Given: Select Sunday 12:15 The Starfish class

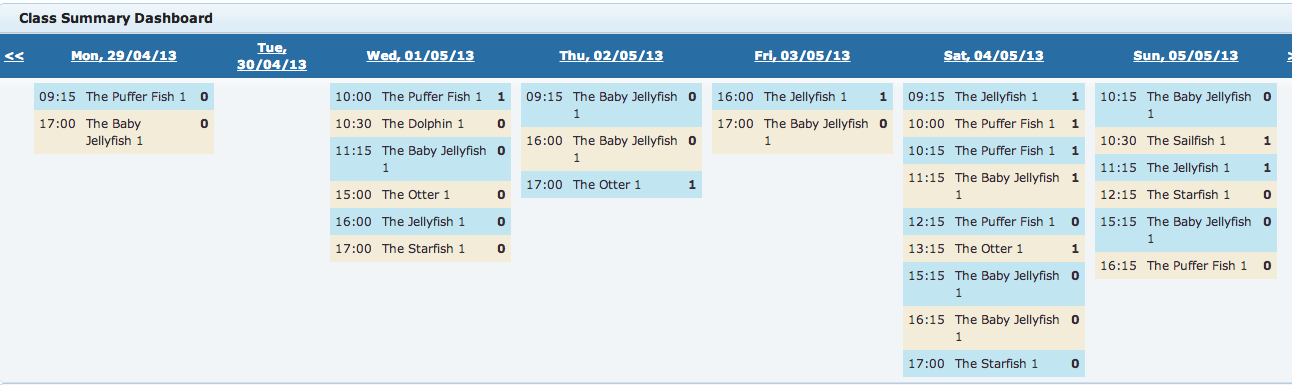Looking at the screenshot, I should [1185, 195].
